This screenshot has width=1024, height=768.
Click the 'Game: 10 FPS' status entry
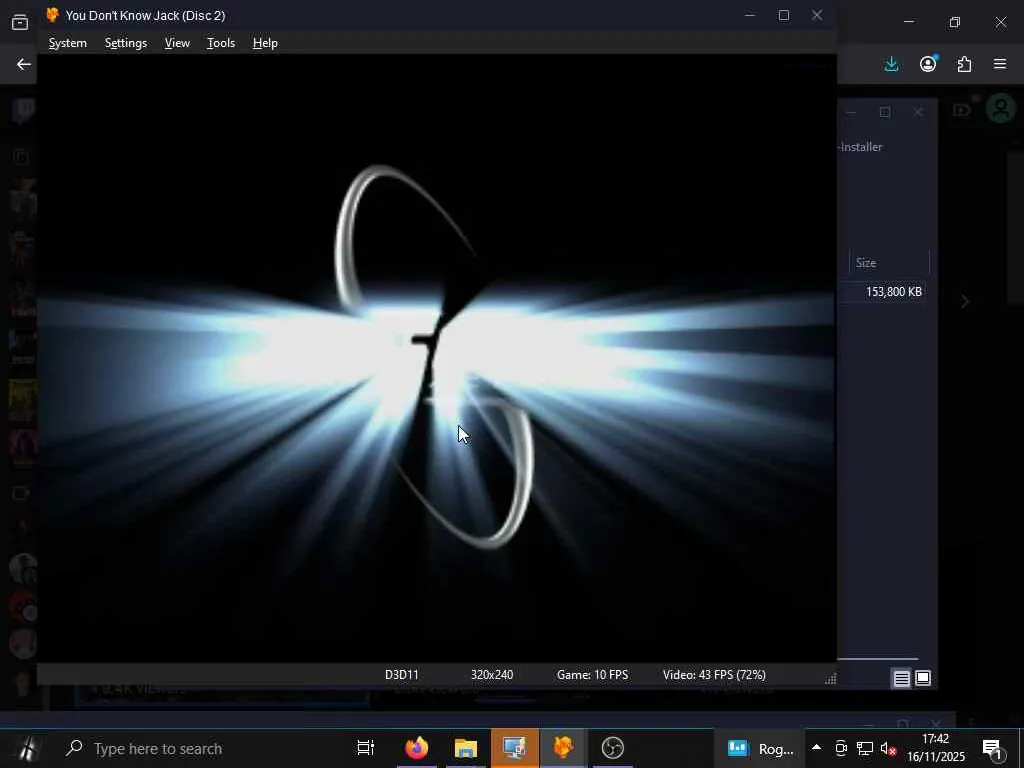tap(592, 675)
